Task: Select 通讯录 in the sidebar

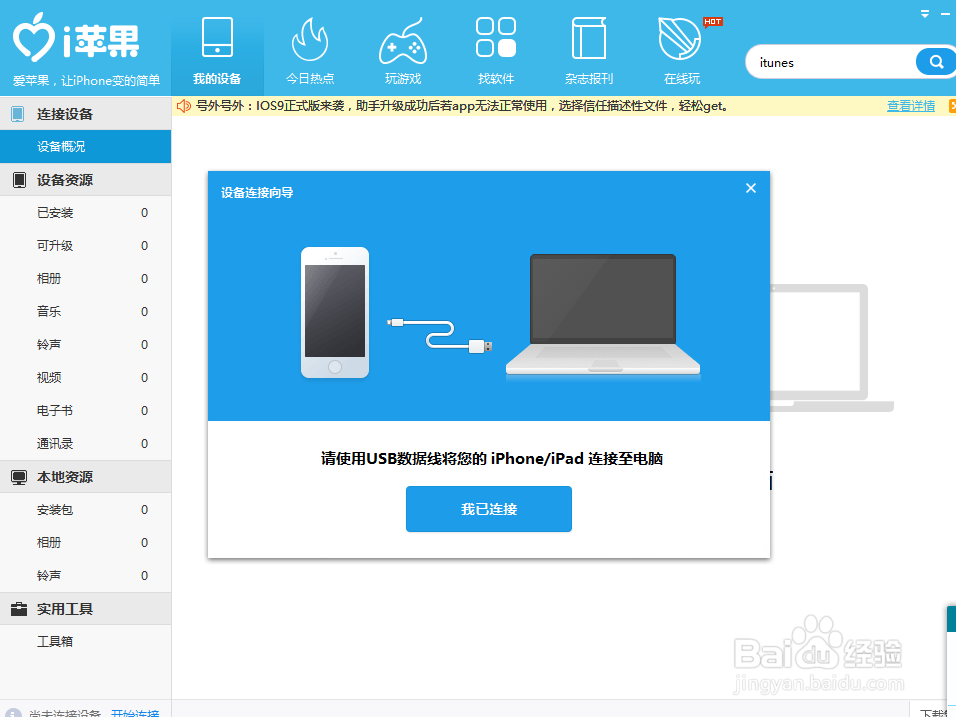Action: pos(85,443)
